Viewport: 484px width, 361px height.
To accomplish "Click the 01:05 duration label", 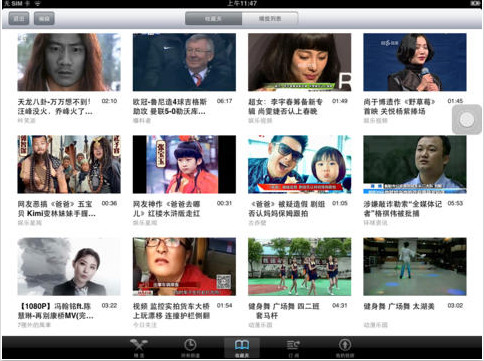I will 340,203.
